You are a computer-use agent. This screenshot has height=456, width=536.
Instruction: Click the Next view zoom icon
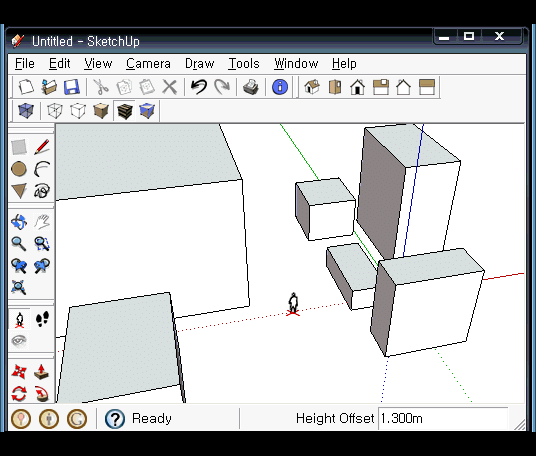[x=42, y=266]
